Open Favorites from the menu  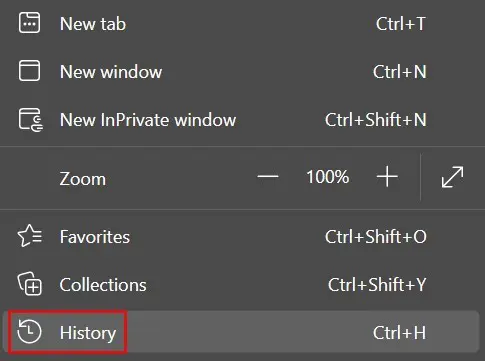pyautogui.click(x=242, y=237)
